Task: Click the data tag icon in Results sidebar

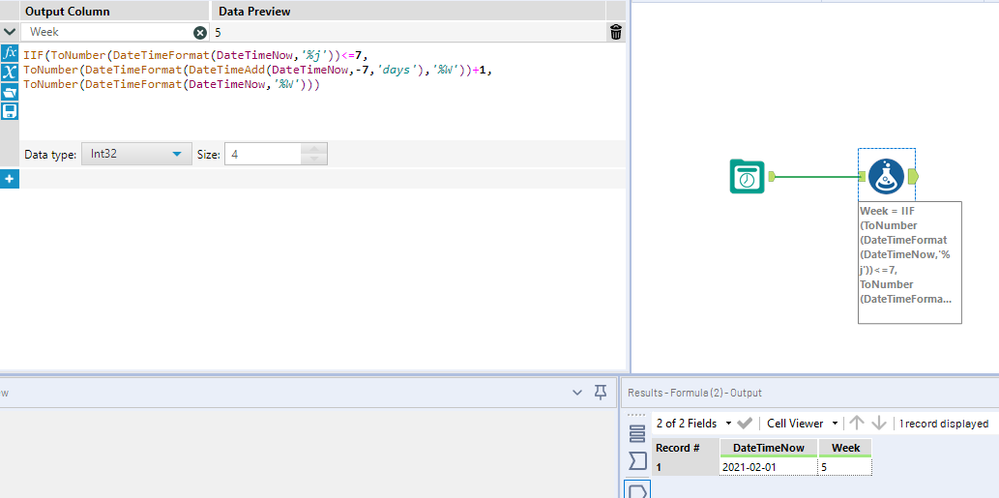Action: pyautogui.click(x=637, y=489)
